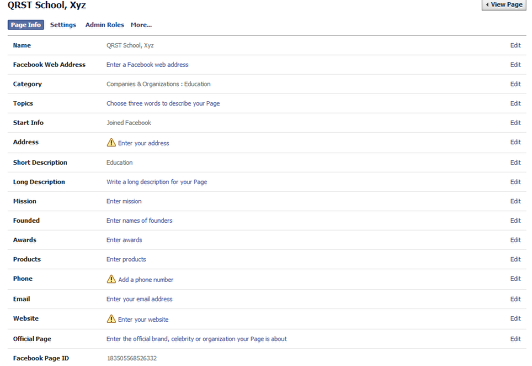Click the warning icon in the Address row

pyautogui.click(x=111, y=142)
